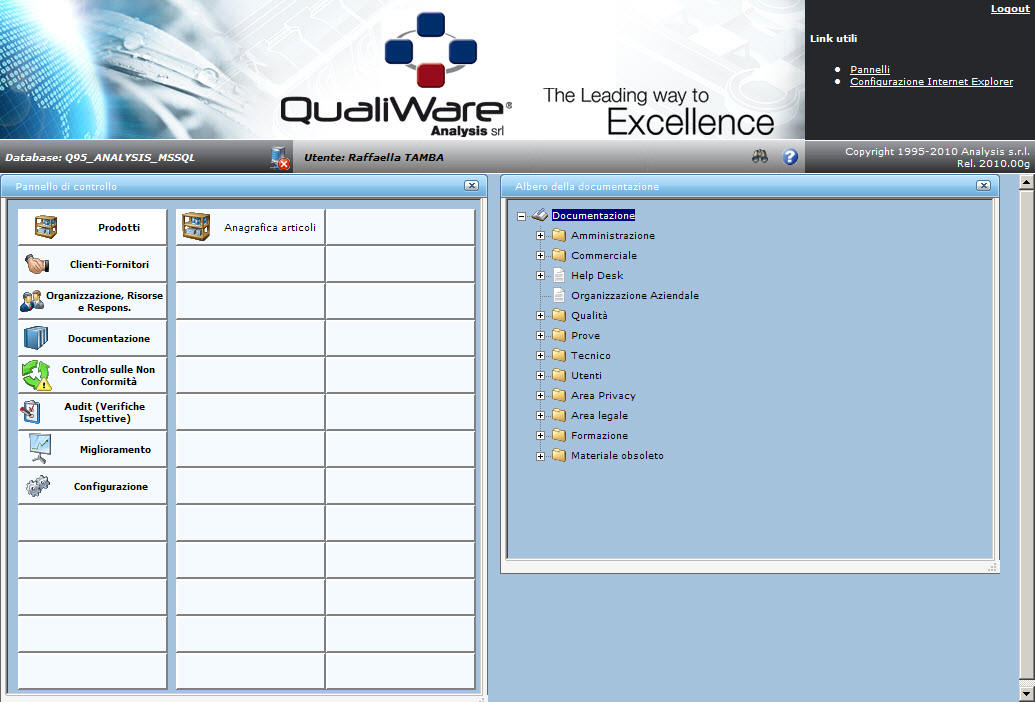Viewport: 1035px width, 702px height.
Task: Open the blue help question icon
Action: click(x=790, y=157)
